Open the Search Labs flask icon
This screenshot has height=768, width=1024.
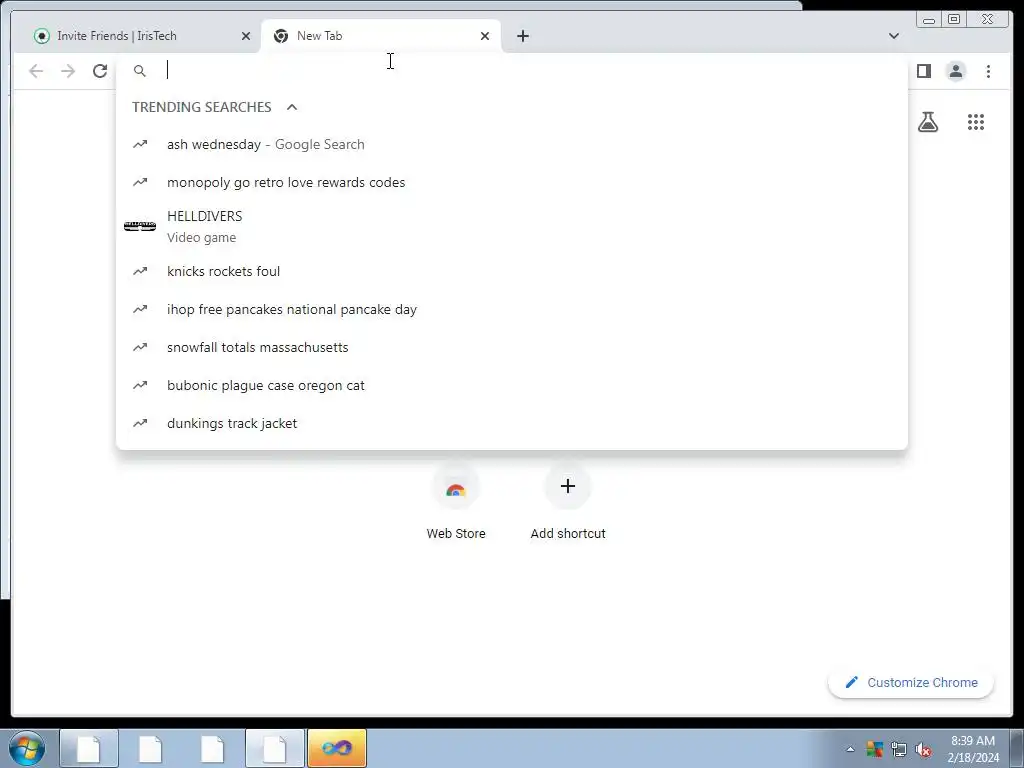pos(927,121)
